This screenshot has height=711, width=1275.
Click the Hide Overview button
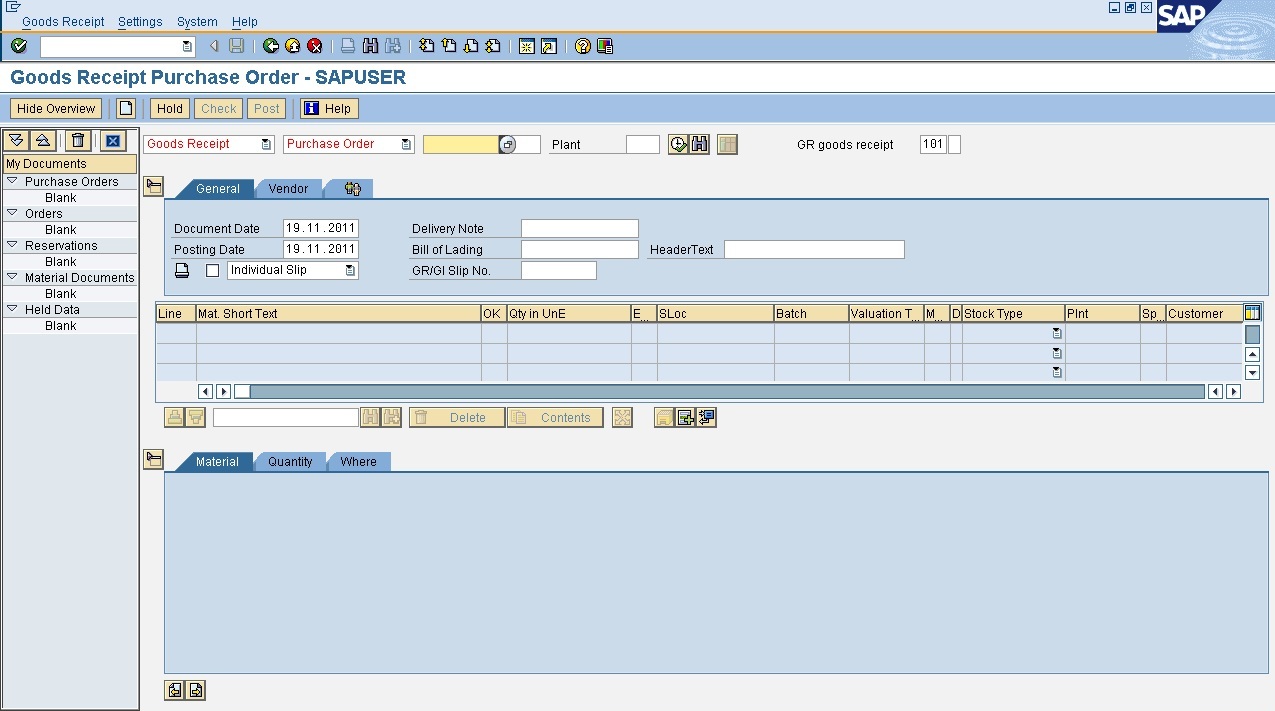pos(56,109)
